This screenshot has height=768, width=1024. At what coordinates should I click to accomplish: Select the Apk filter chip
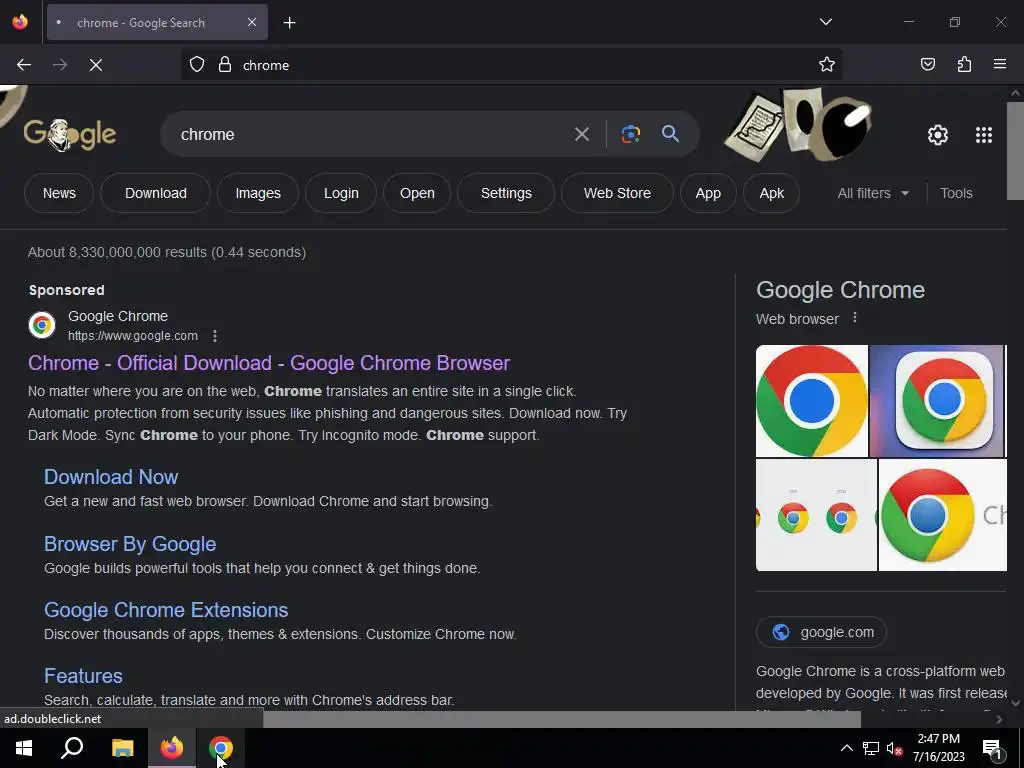(771, 193)
